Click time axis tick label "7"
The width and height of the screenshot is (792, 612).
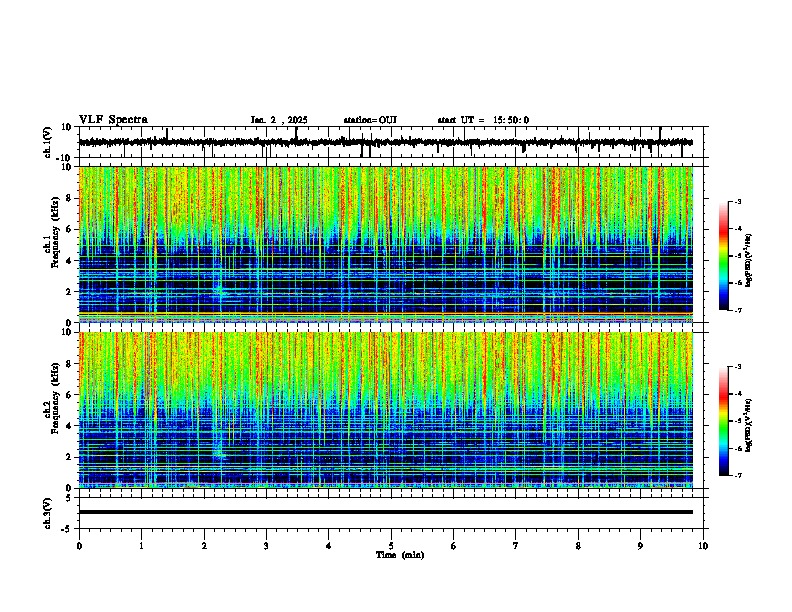[x=516, y=546]
